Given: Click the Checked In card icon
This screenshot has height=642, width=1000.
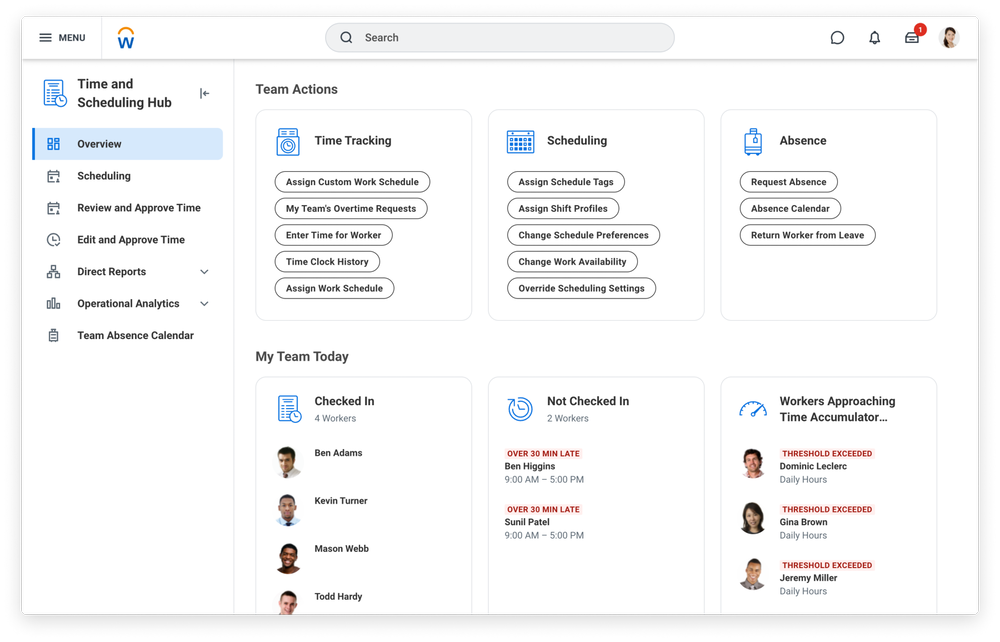Looking at the screenshot, I should coord(288,409).
